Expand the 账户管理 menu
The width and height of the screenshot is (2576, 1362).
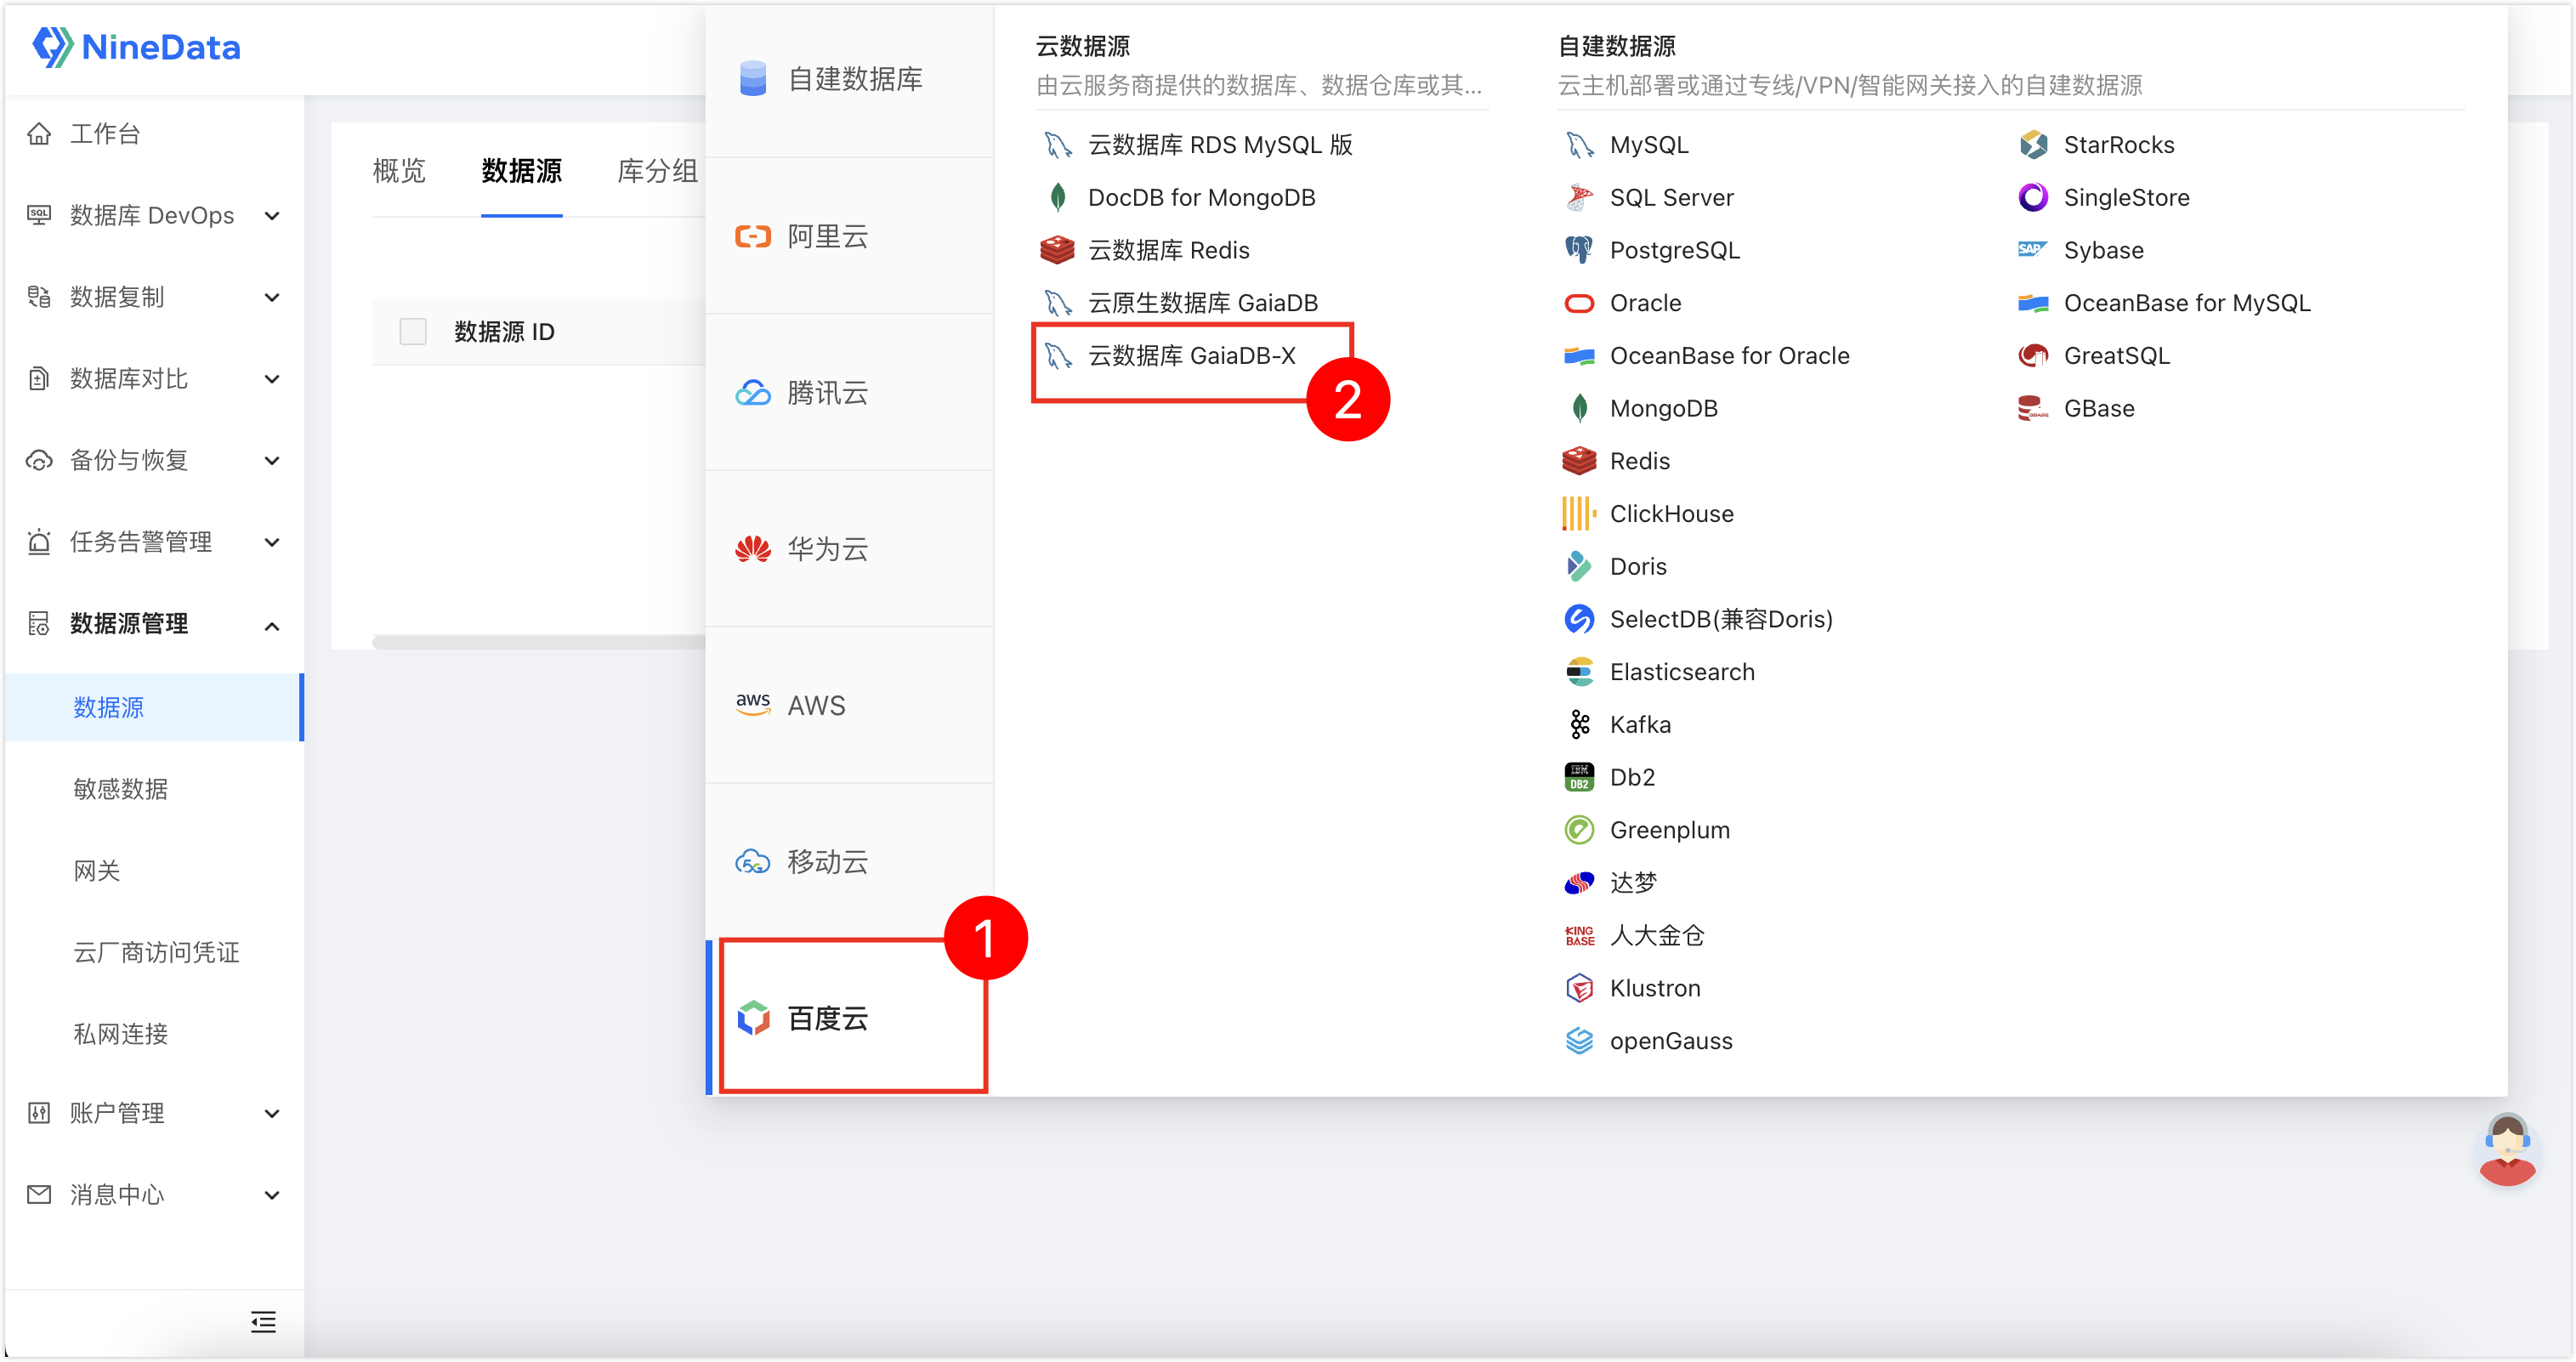tap(154, 1113)
